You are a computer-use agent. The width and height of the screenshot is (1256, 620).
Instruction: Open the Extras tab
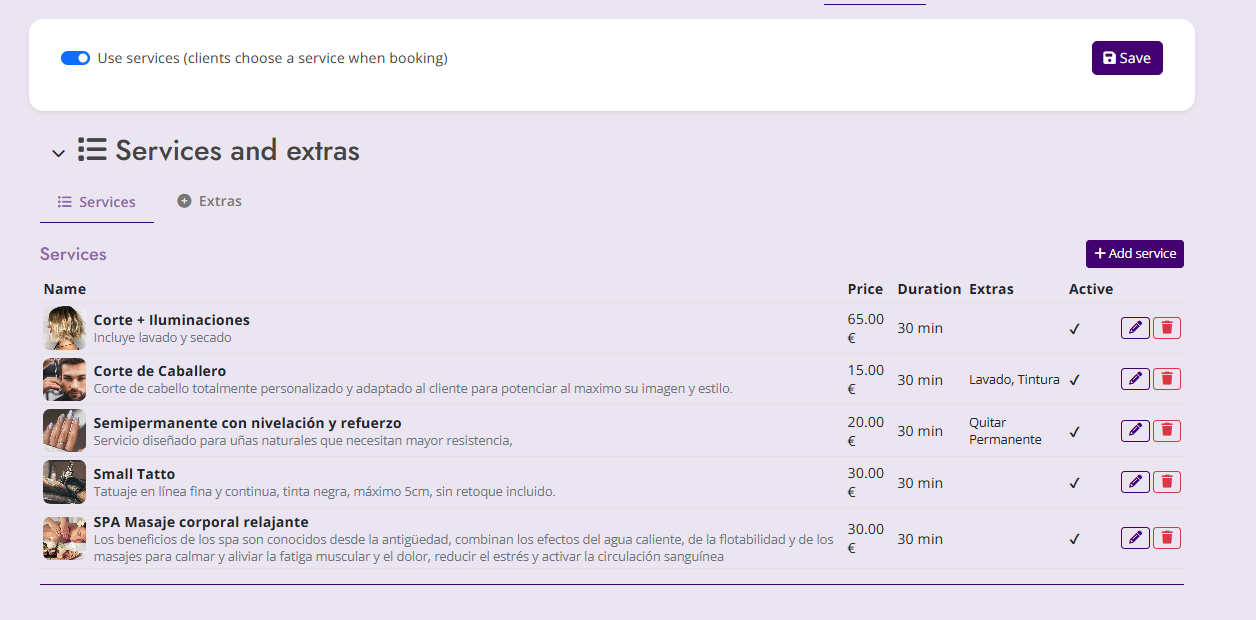tap(210, 201)
